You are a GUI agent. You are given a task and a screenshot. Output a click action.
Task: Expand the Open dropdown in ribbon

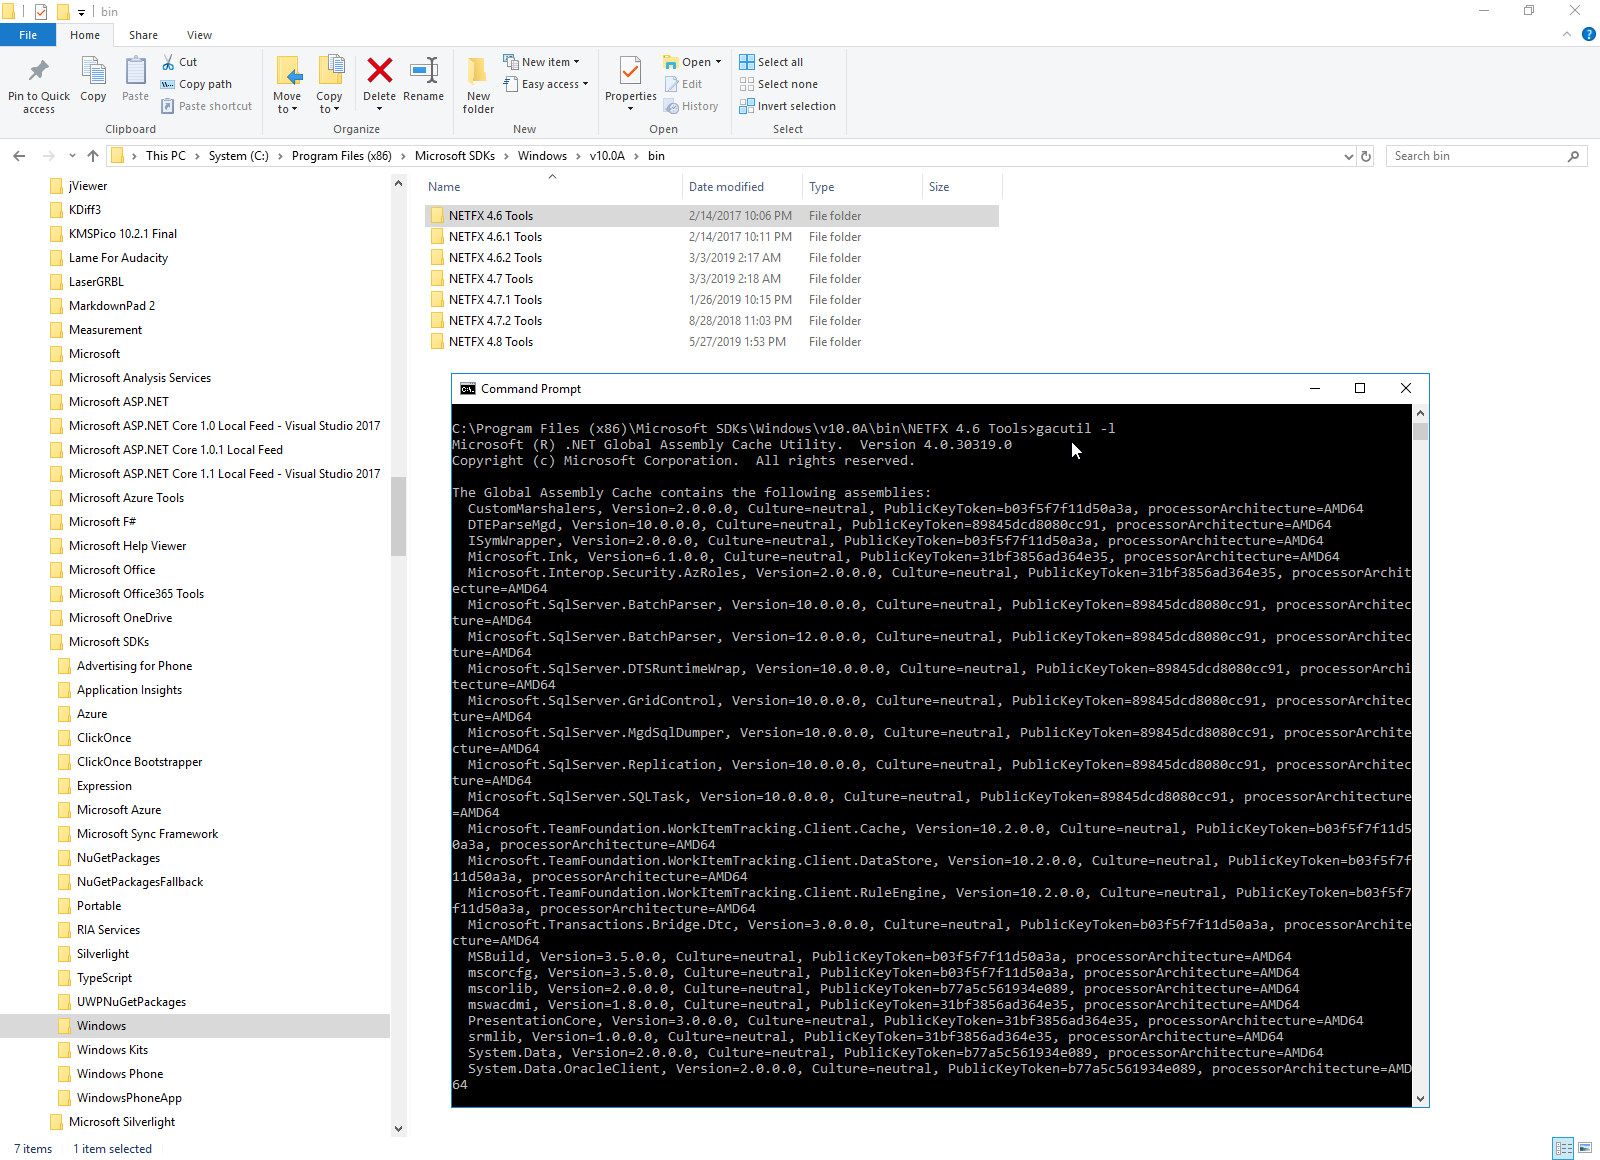(x=692, y=62)
